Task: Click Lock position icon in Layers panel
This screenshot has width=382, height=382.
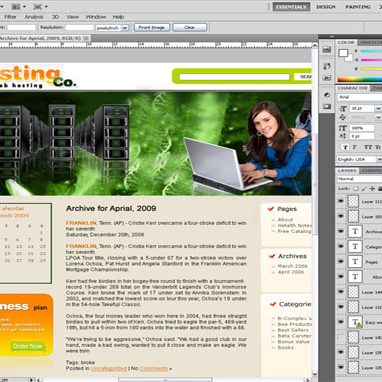Action: 372,189
